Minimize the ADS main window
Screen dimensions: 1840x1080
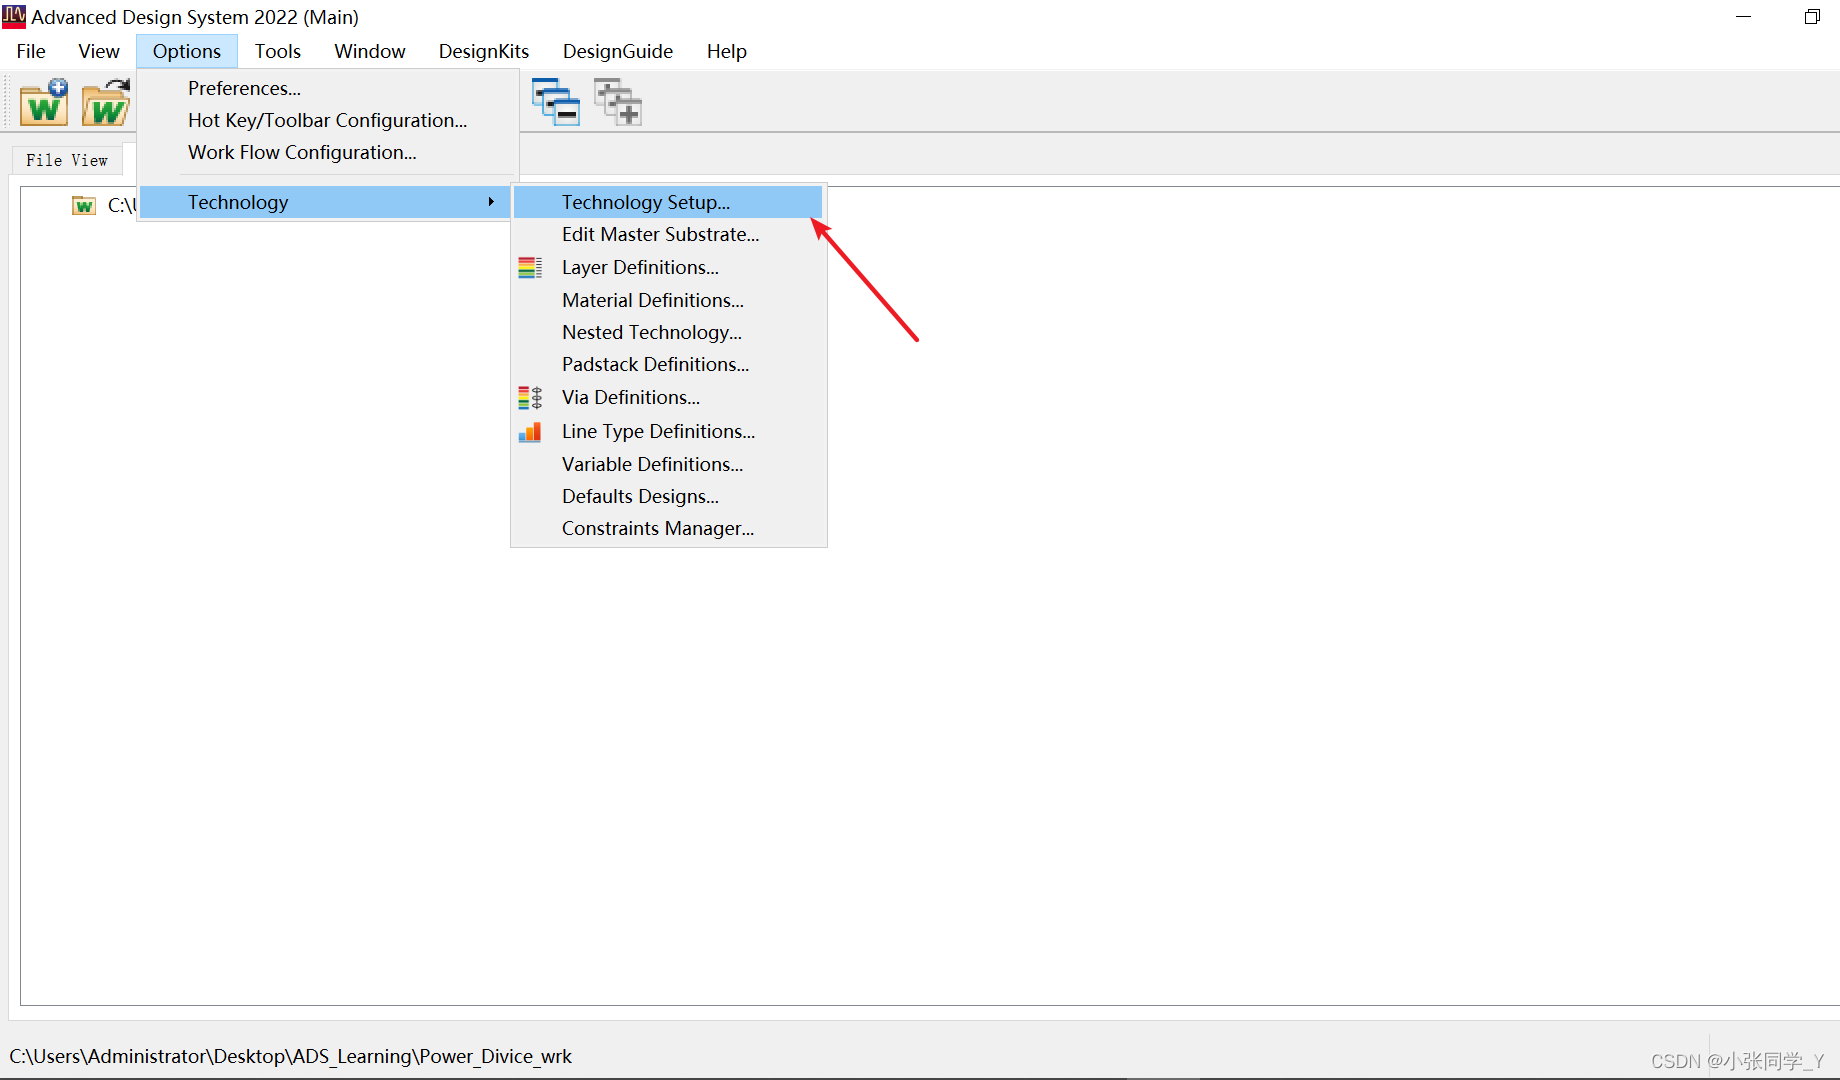tap(1743, 17)
